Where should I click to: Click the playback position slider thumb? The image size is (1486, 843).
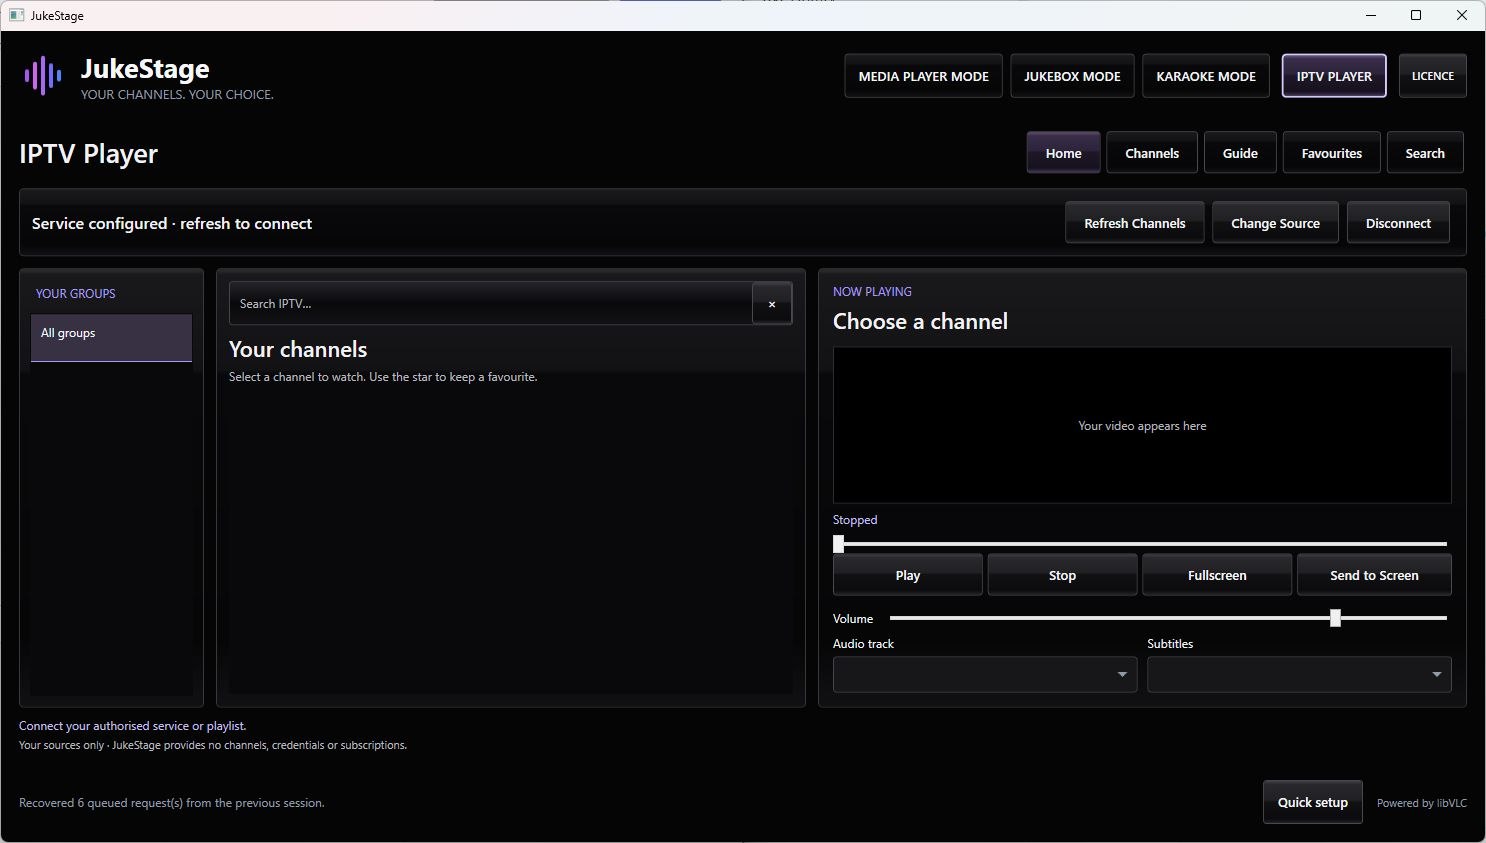[x=839, y=544]
